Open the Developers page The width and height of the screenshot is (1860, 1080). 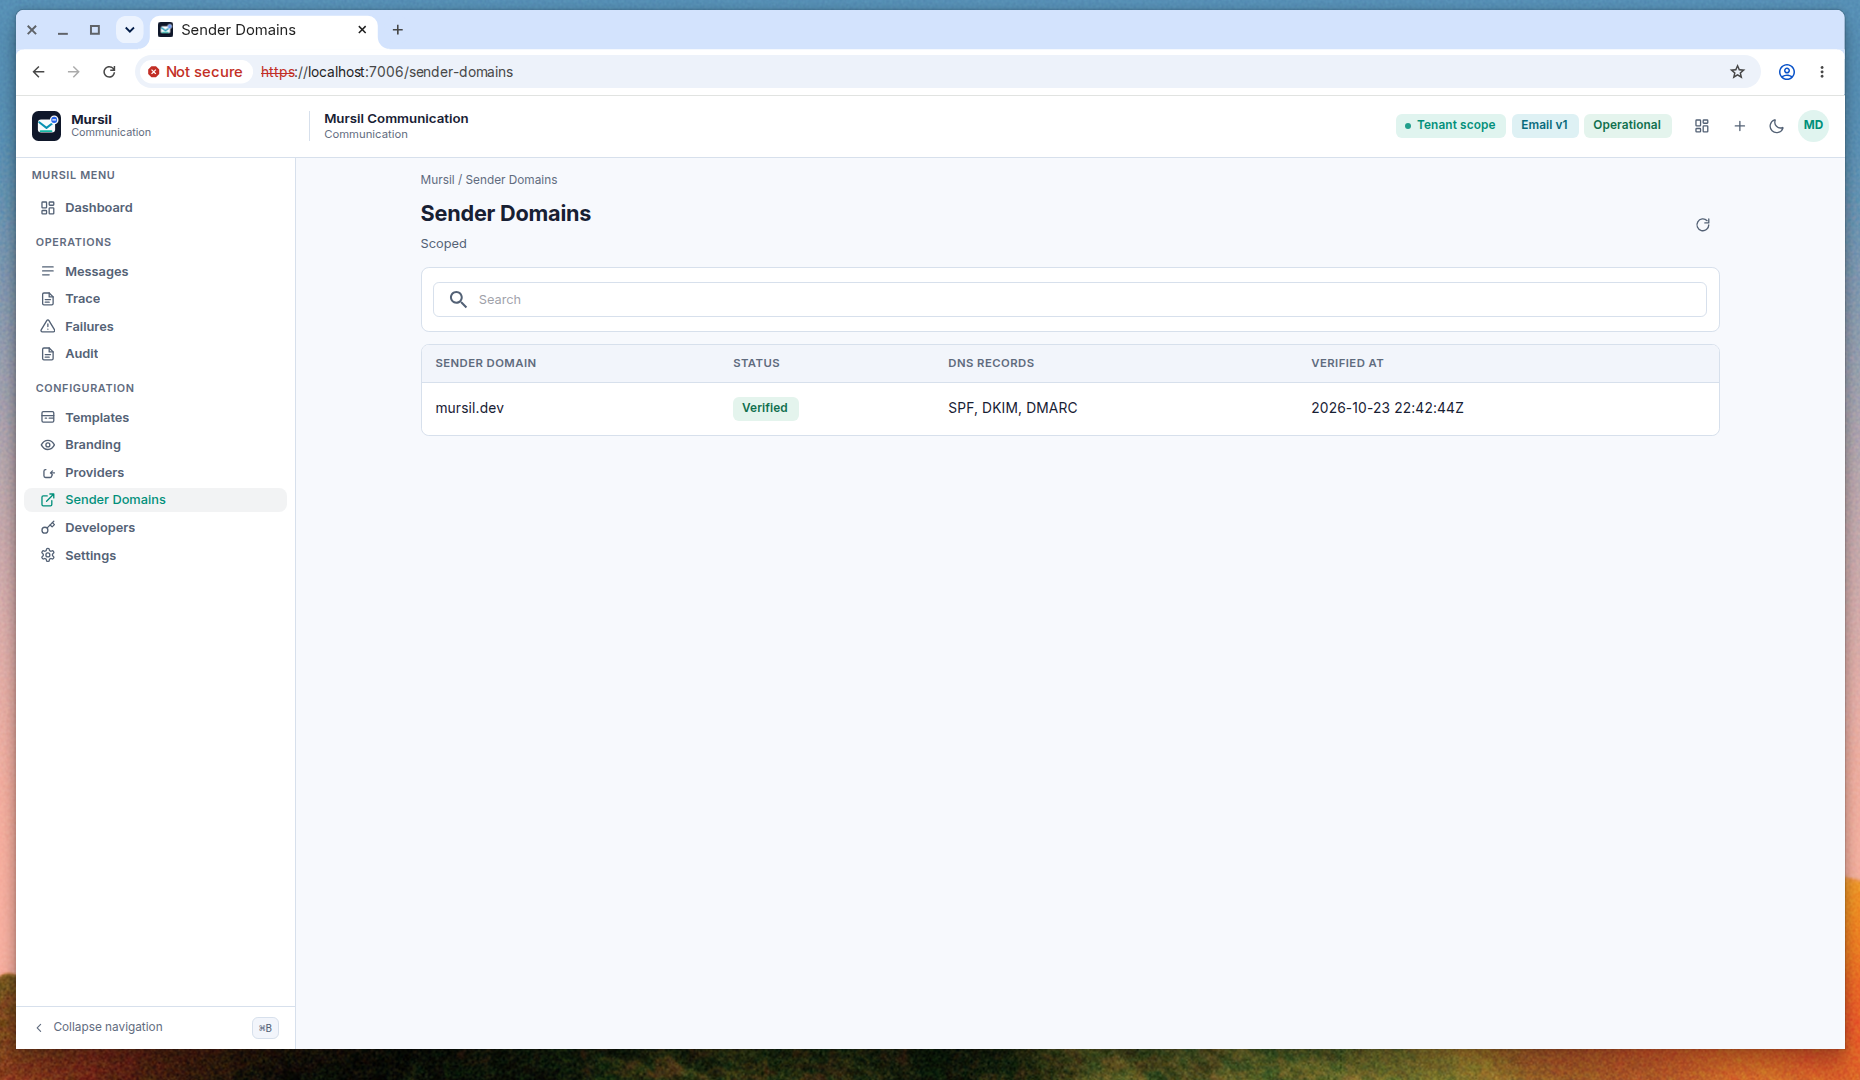tap(155, 528)
